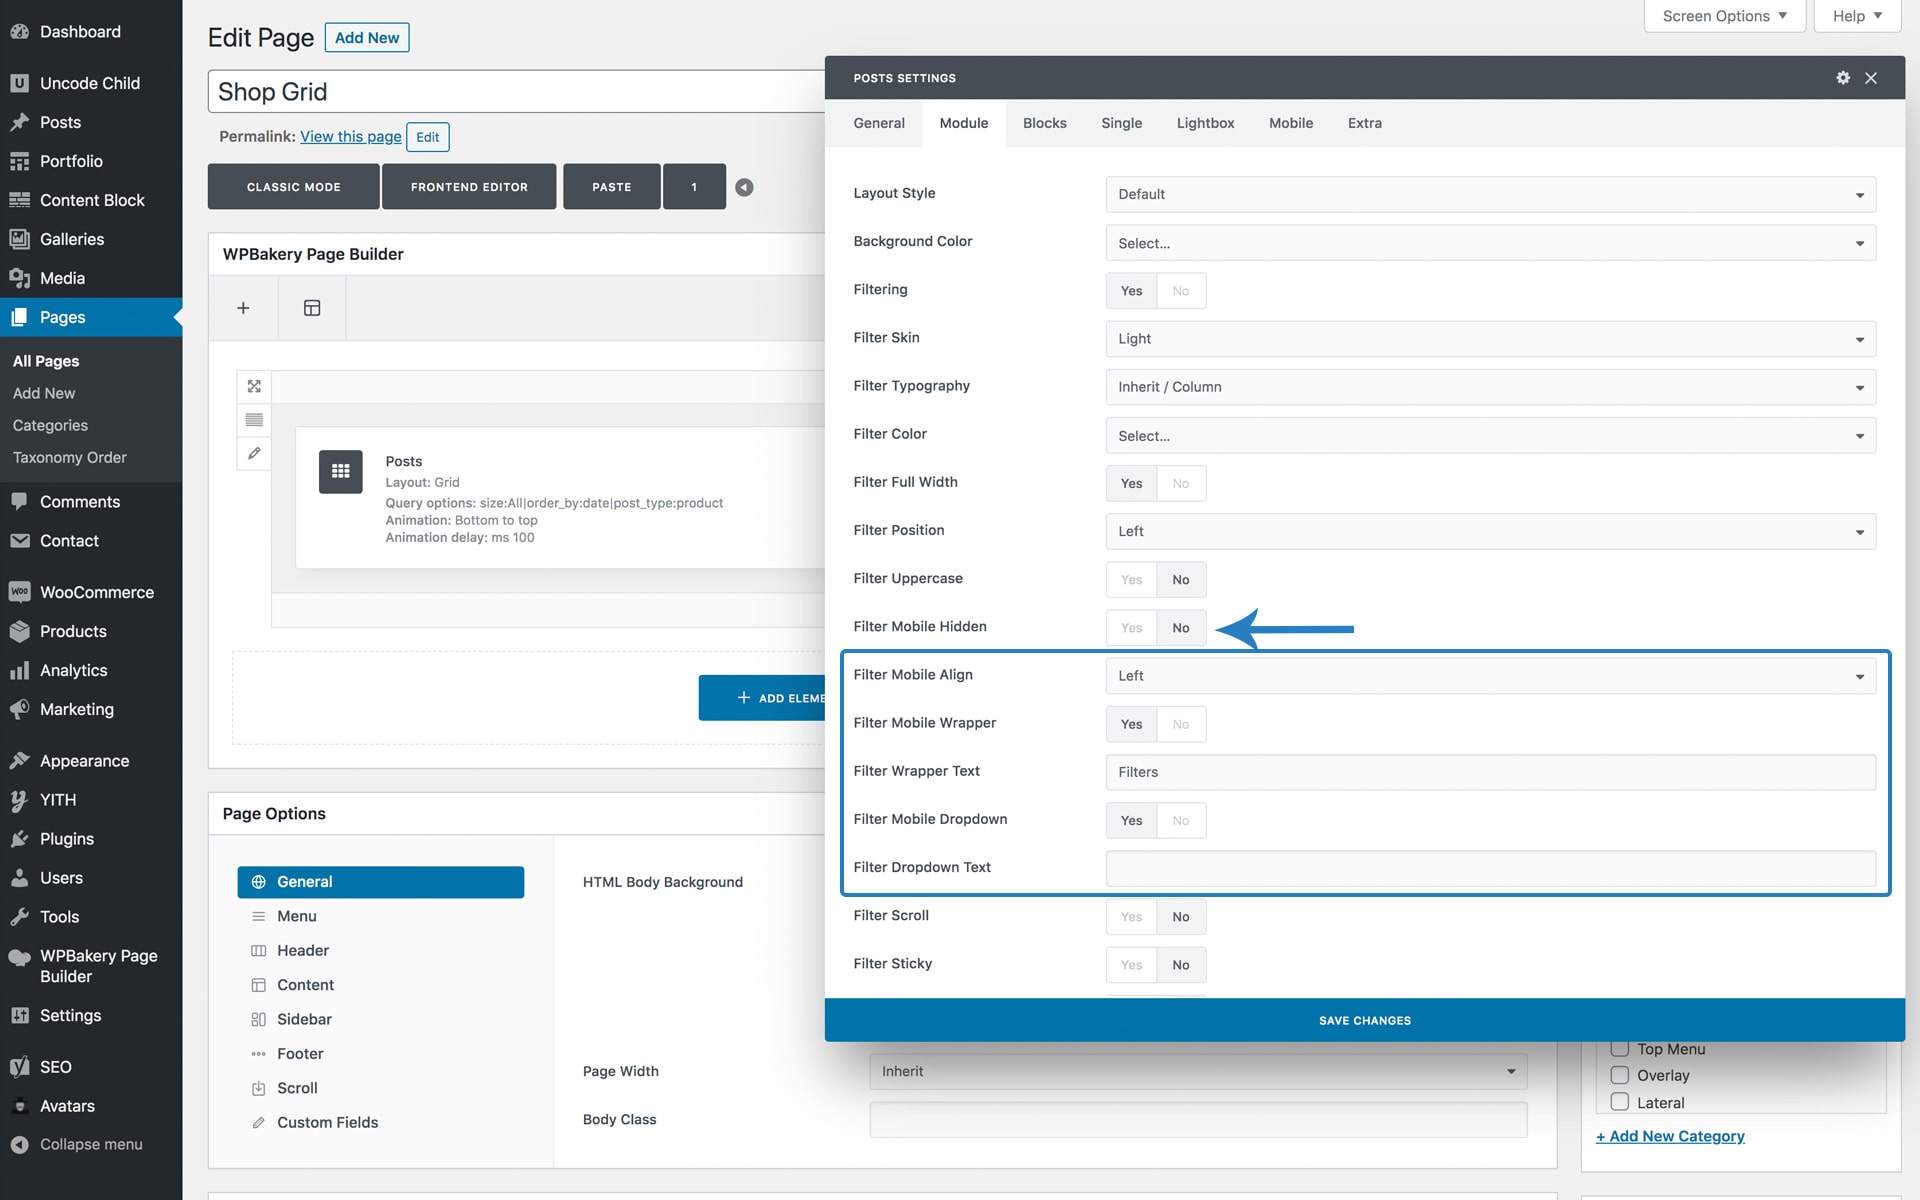Open the Screen Options panel
1920x1200 pixels.
(1723, 16)
